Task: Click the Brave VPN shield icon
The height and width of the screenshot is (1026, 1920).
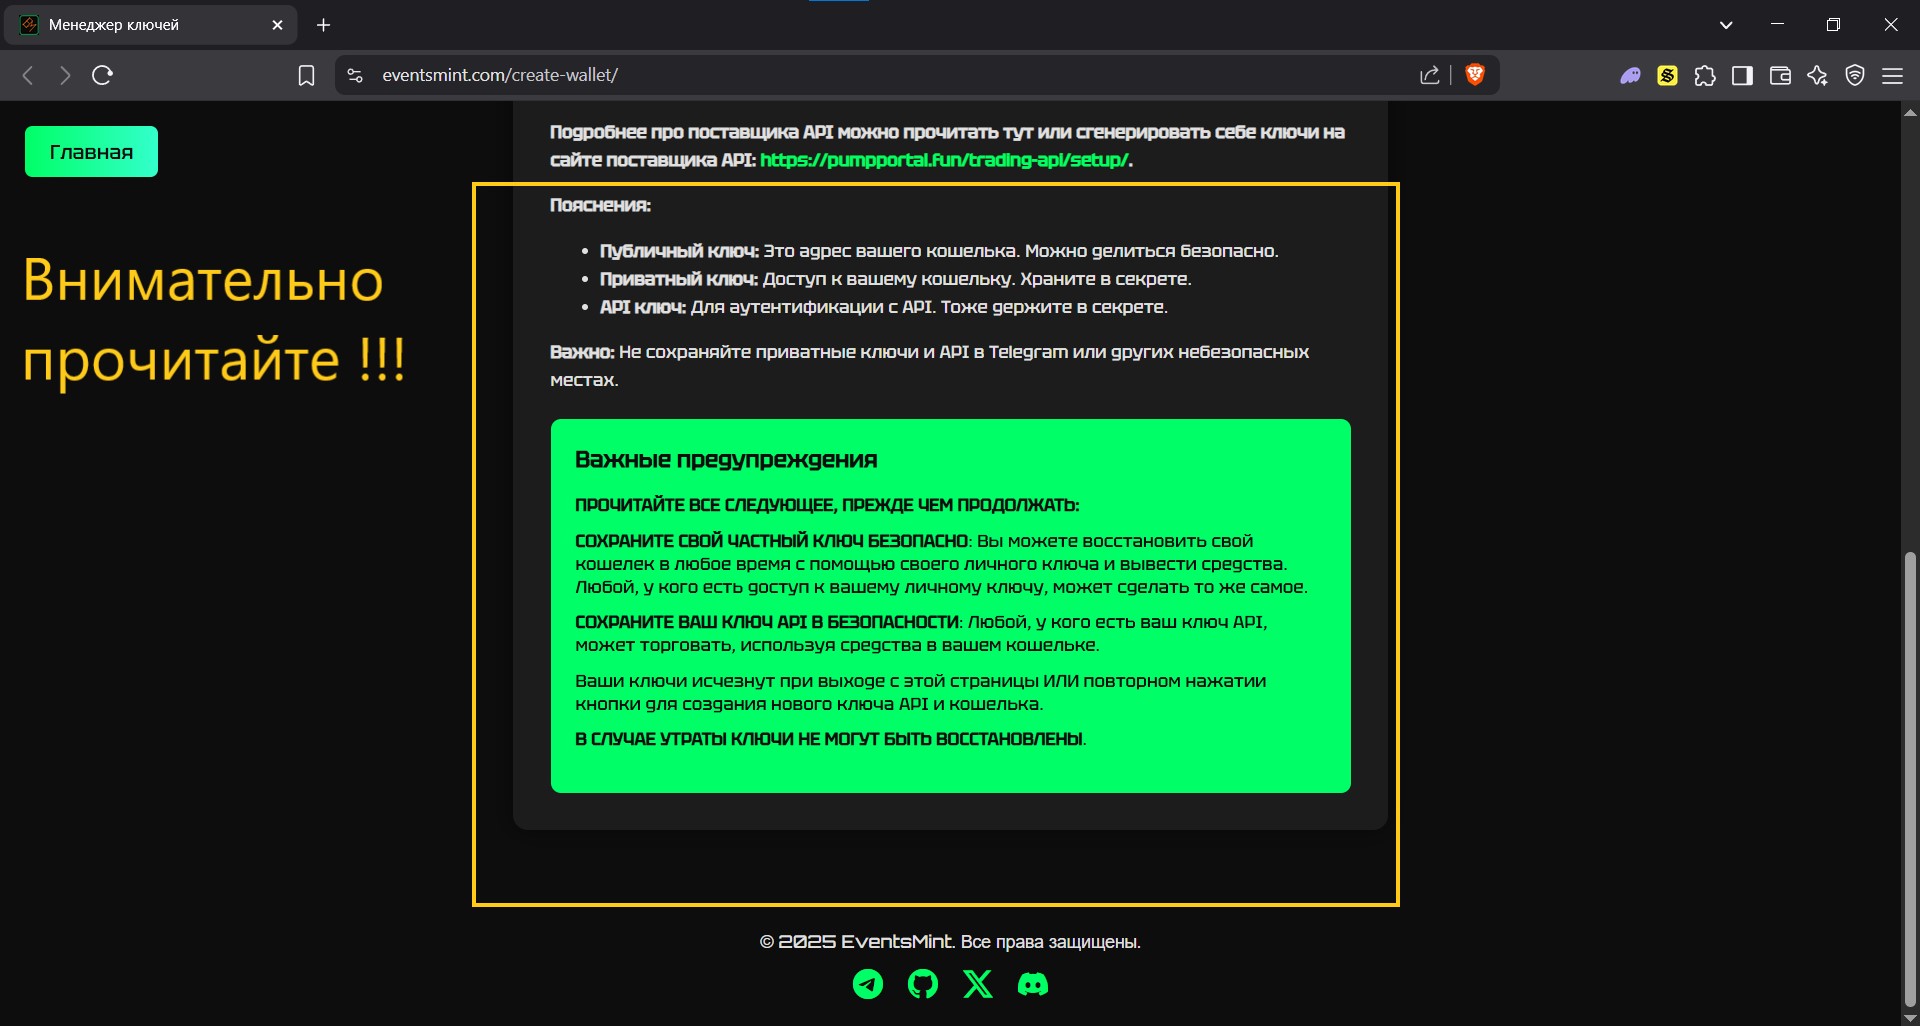Action: (1855, 76)
